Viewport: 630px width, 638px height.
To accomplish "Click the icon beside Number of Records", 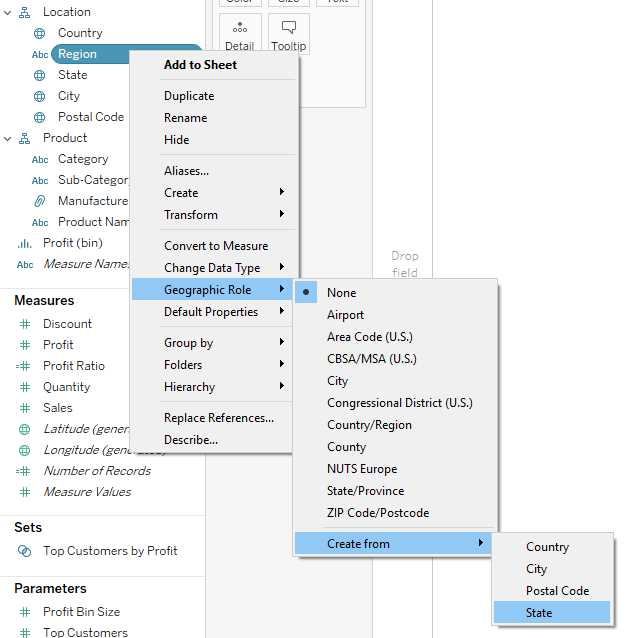I will 23,471.
